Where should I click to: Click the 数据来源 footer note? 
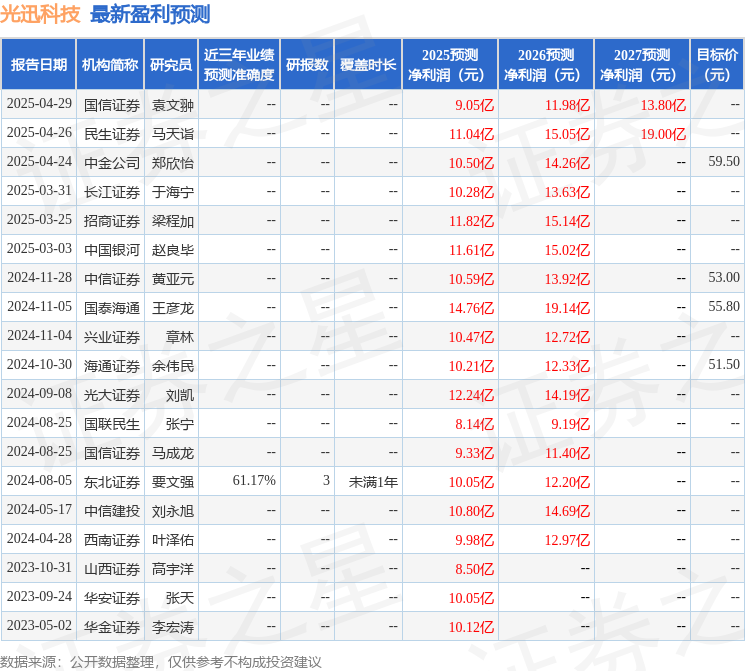point(161,661)
